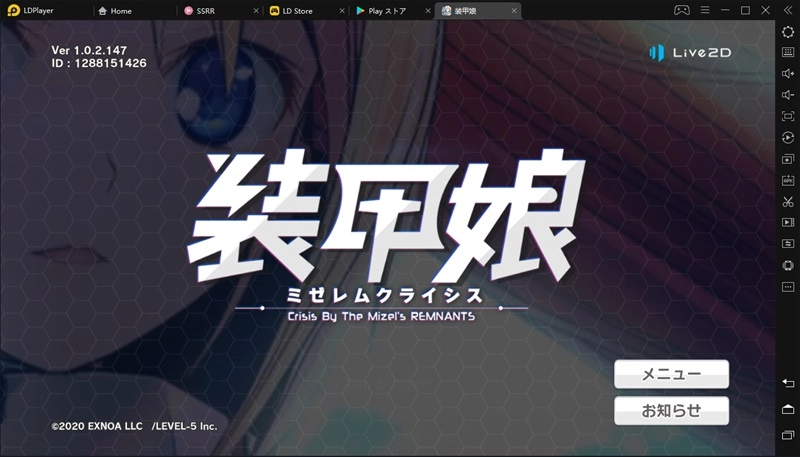The width and height of the screenshot is (800, 457).
Task: Close the LD Store tab
Action: [342, 11]
